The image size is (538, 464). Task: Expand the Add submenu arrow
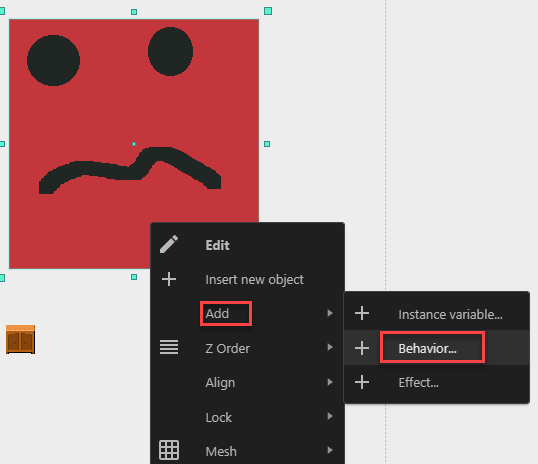[330, 313]
